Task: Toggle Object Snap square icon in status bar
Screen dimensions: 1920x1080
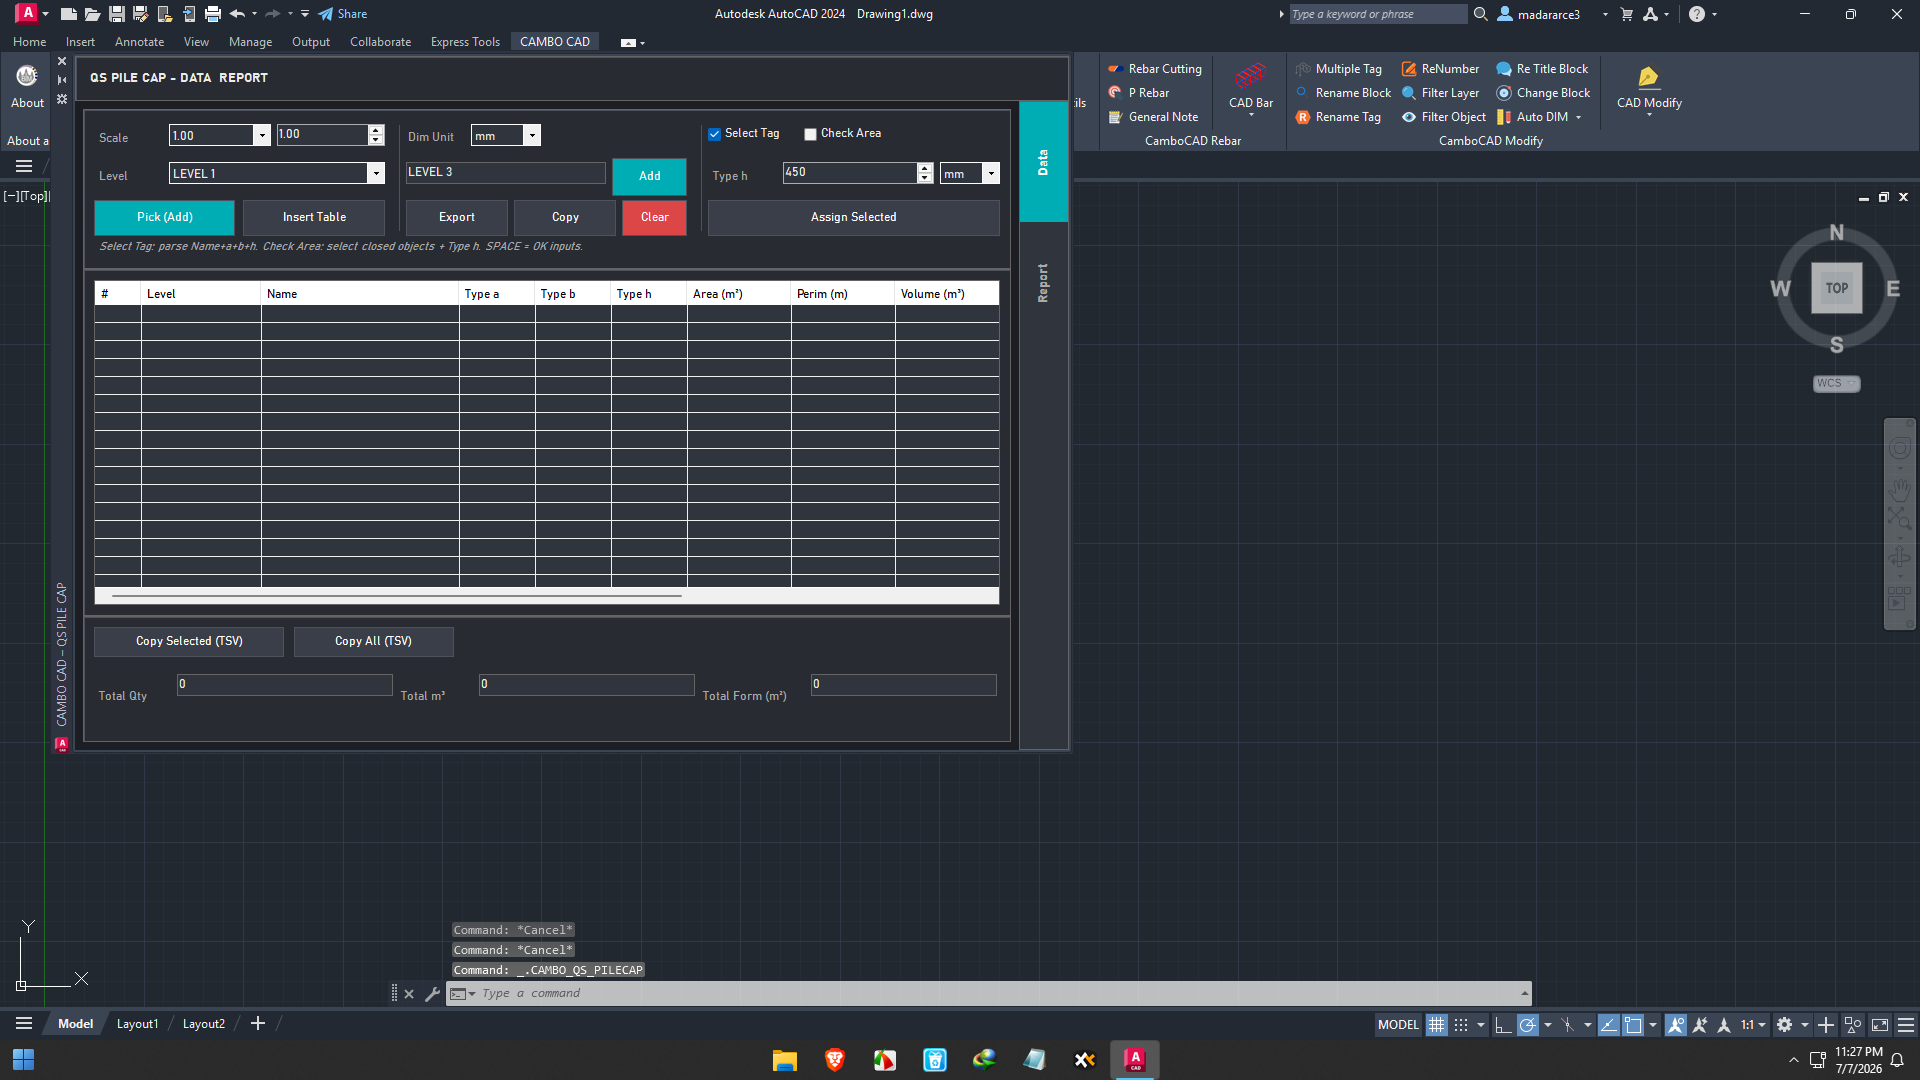Action: pos(1633,1025)
